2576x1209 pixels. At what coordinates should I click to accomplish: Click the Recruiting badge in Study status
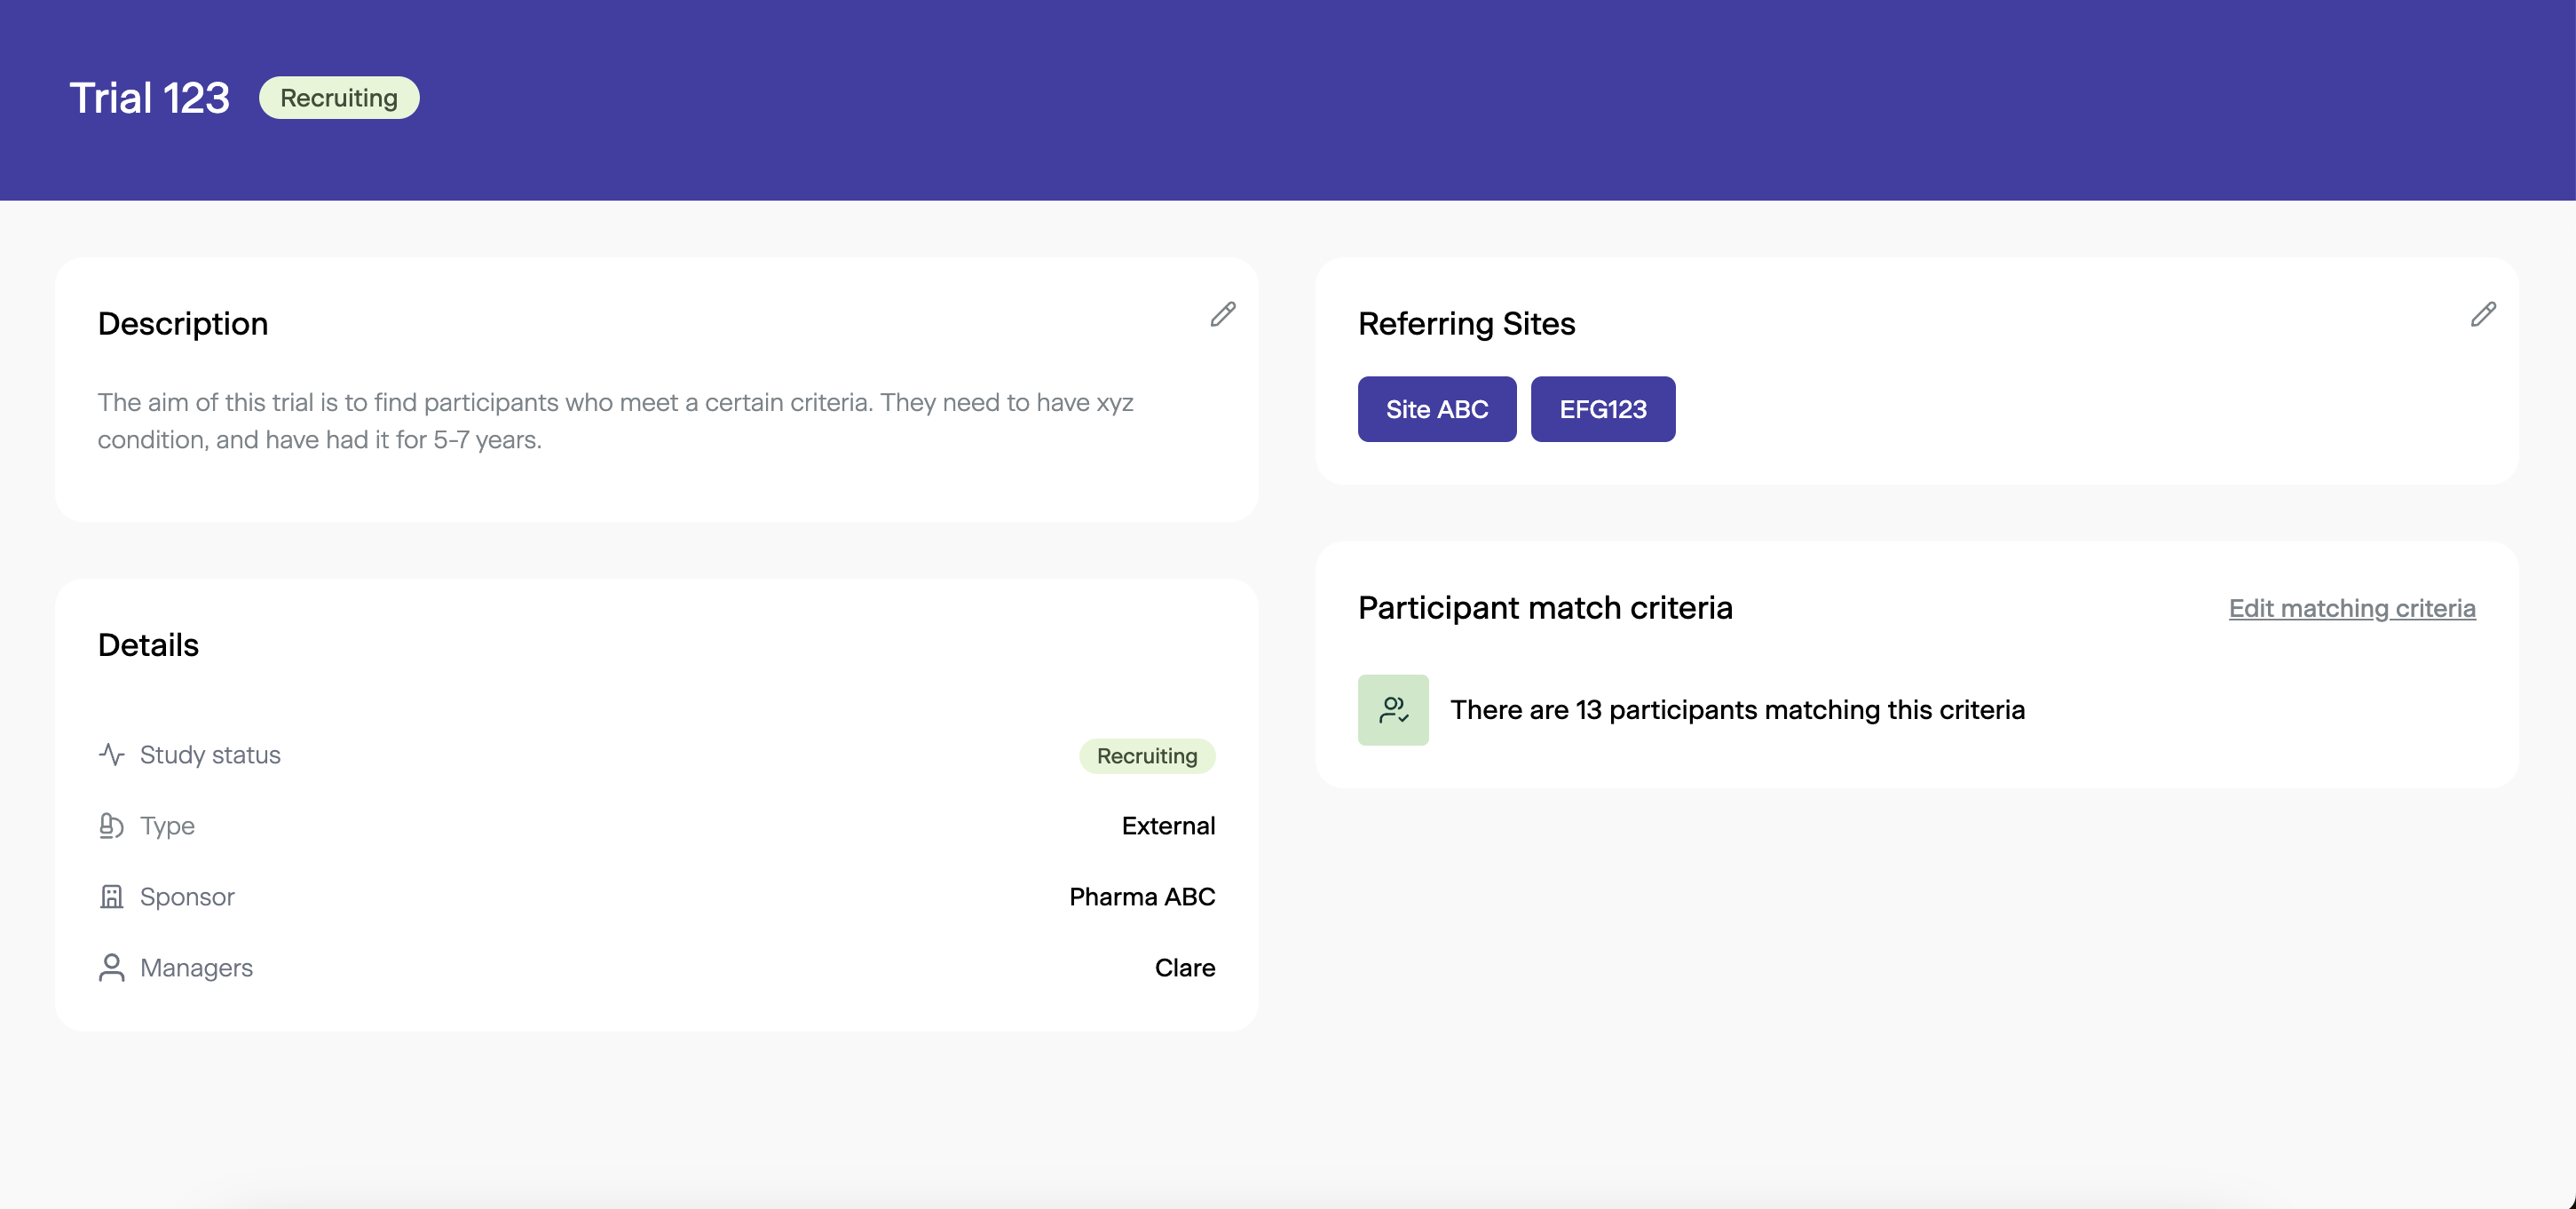[1146, 755]
